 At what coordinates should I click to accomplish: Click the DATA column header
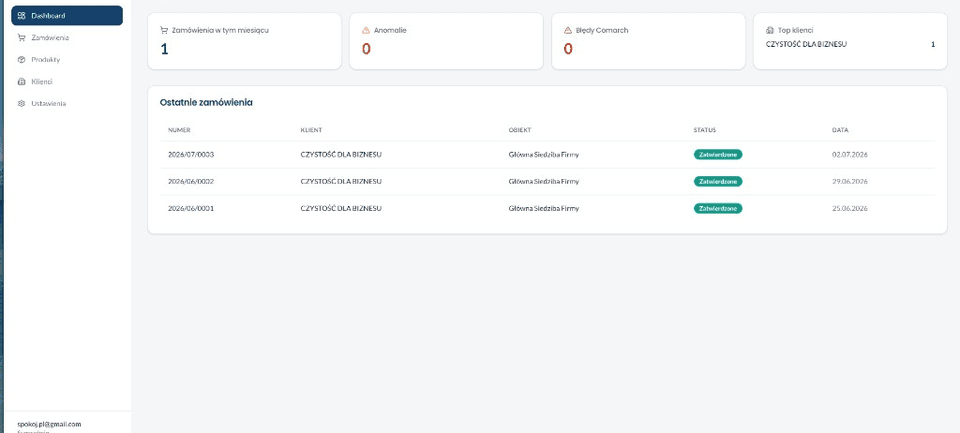point(840,130)
